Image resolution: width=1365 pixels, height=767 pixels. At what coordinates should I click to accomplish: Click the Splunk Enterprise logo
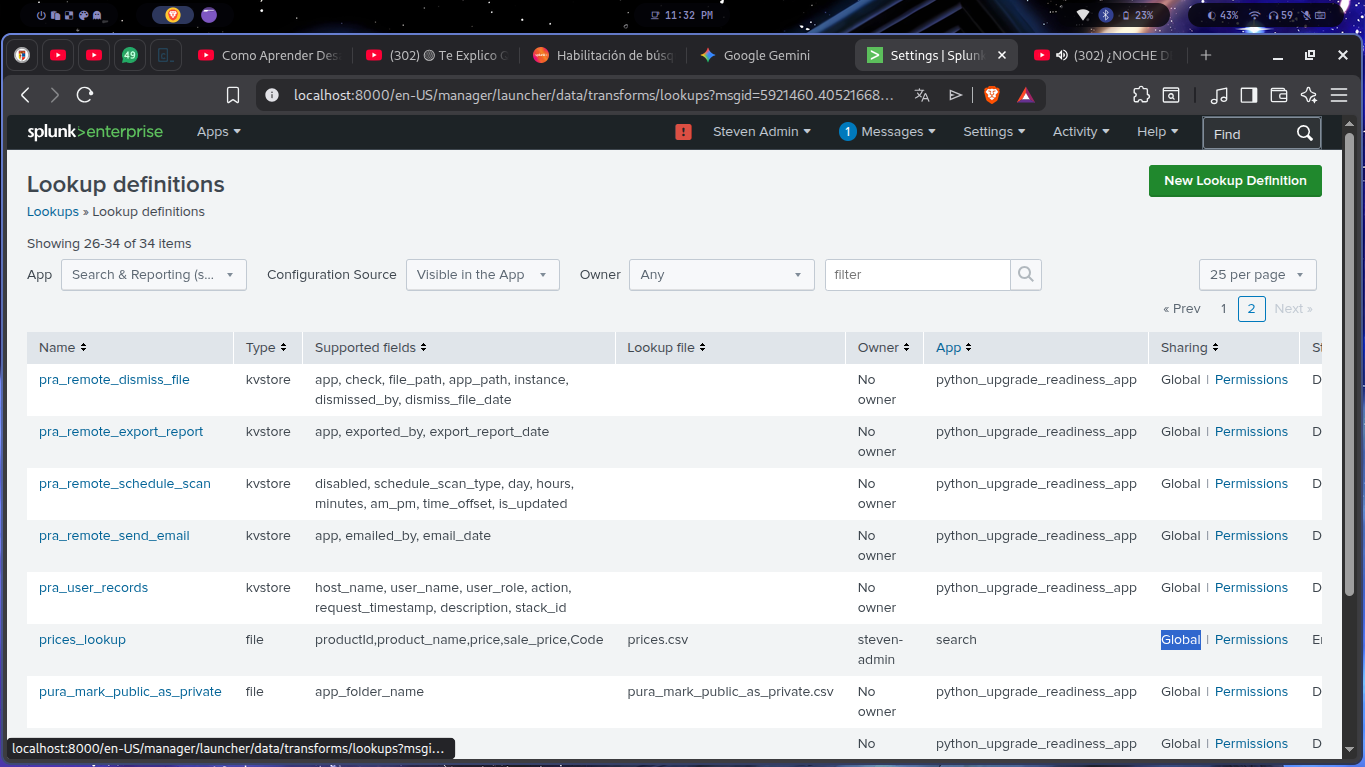95,131
